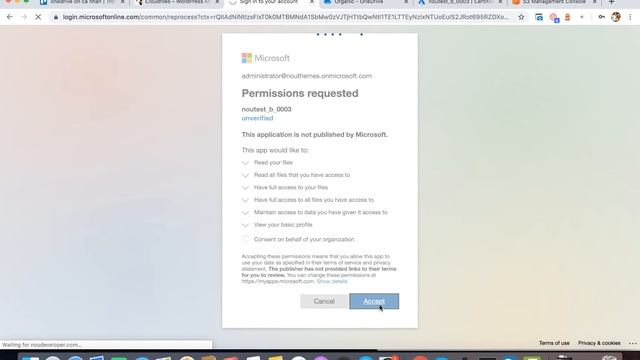Open the orange extension icon in toolbar

pos(567,17)
